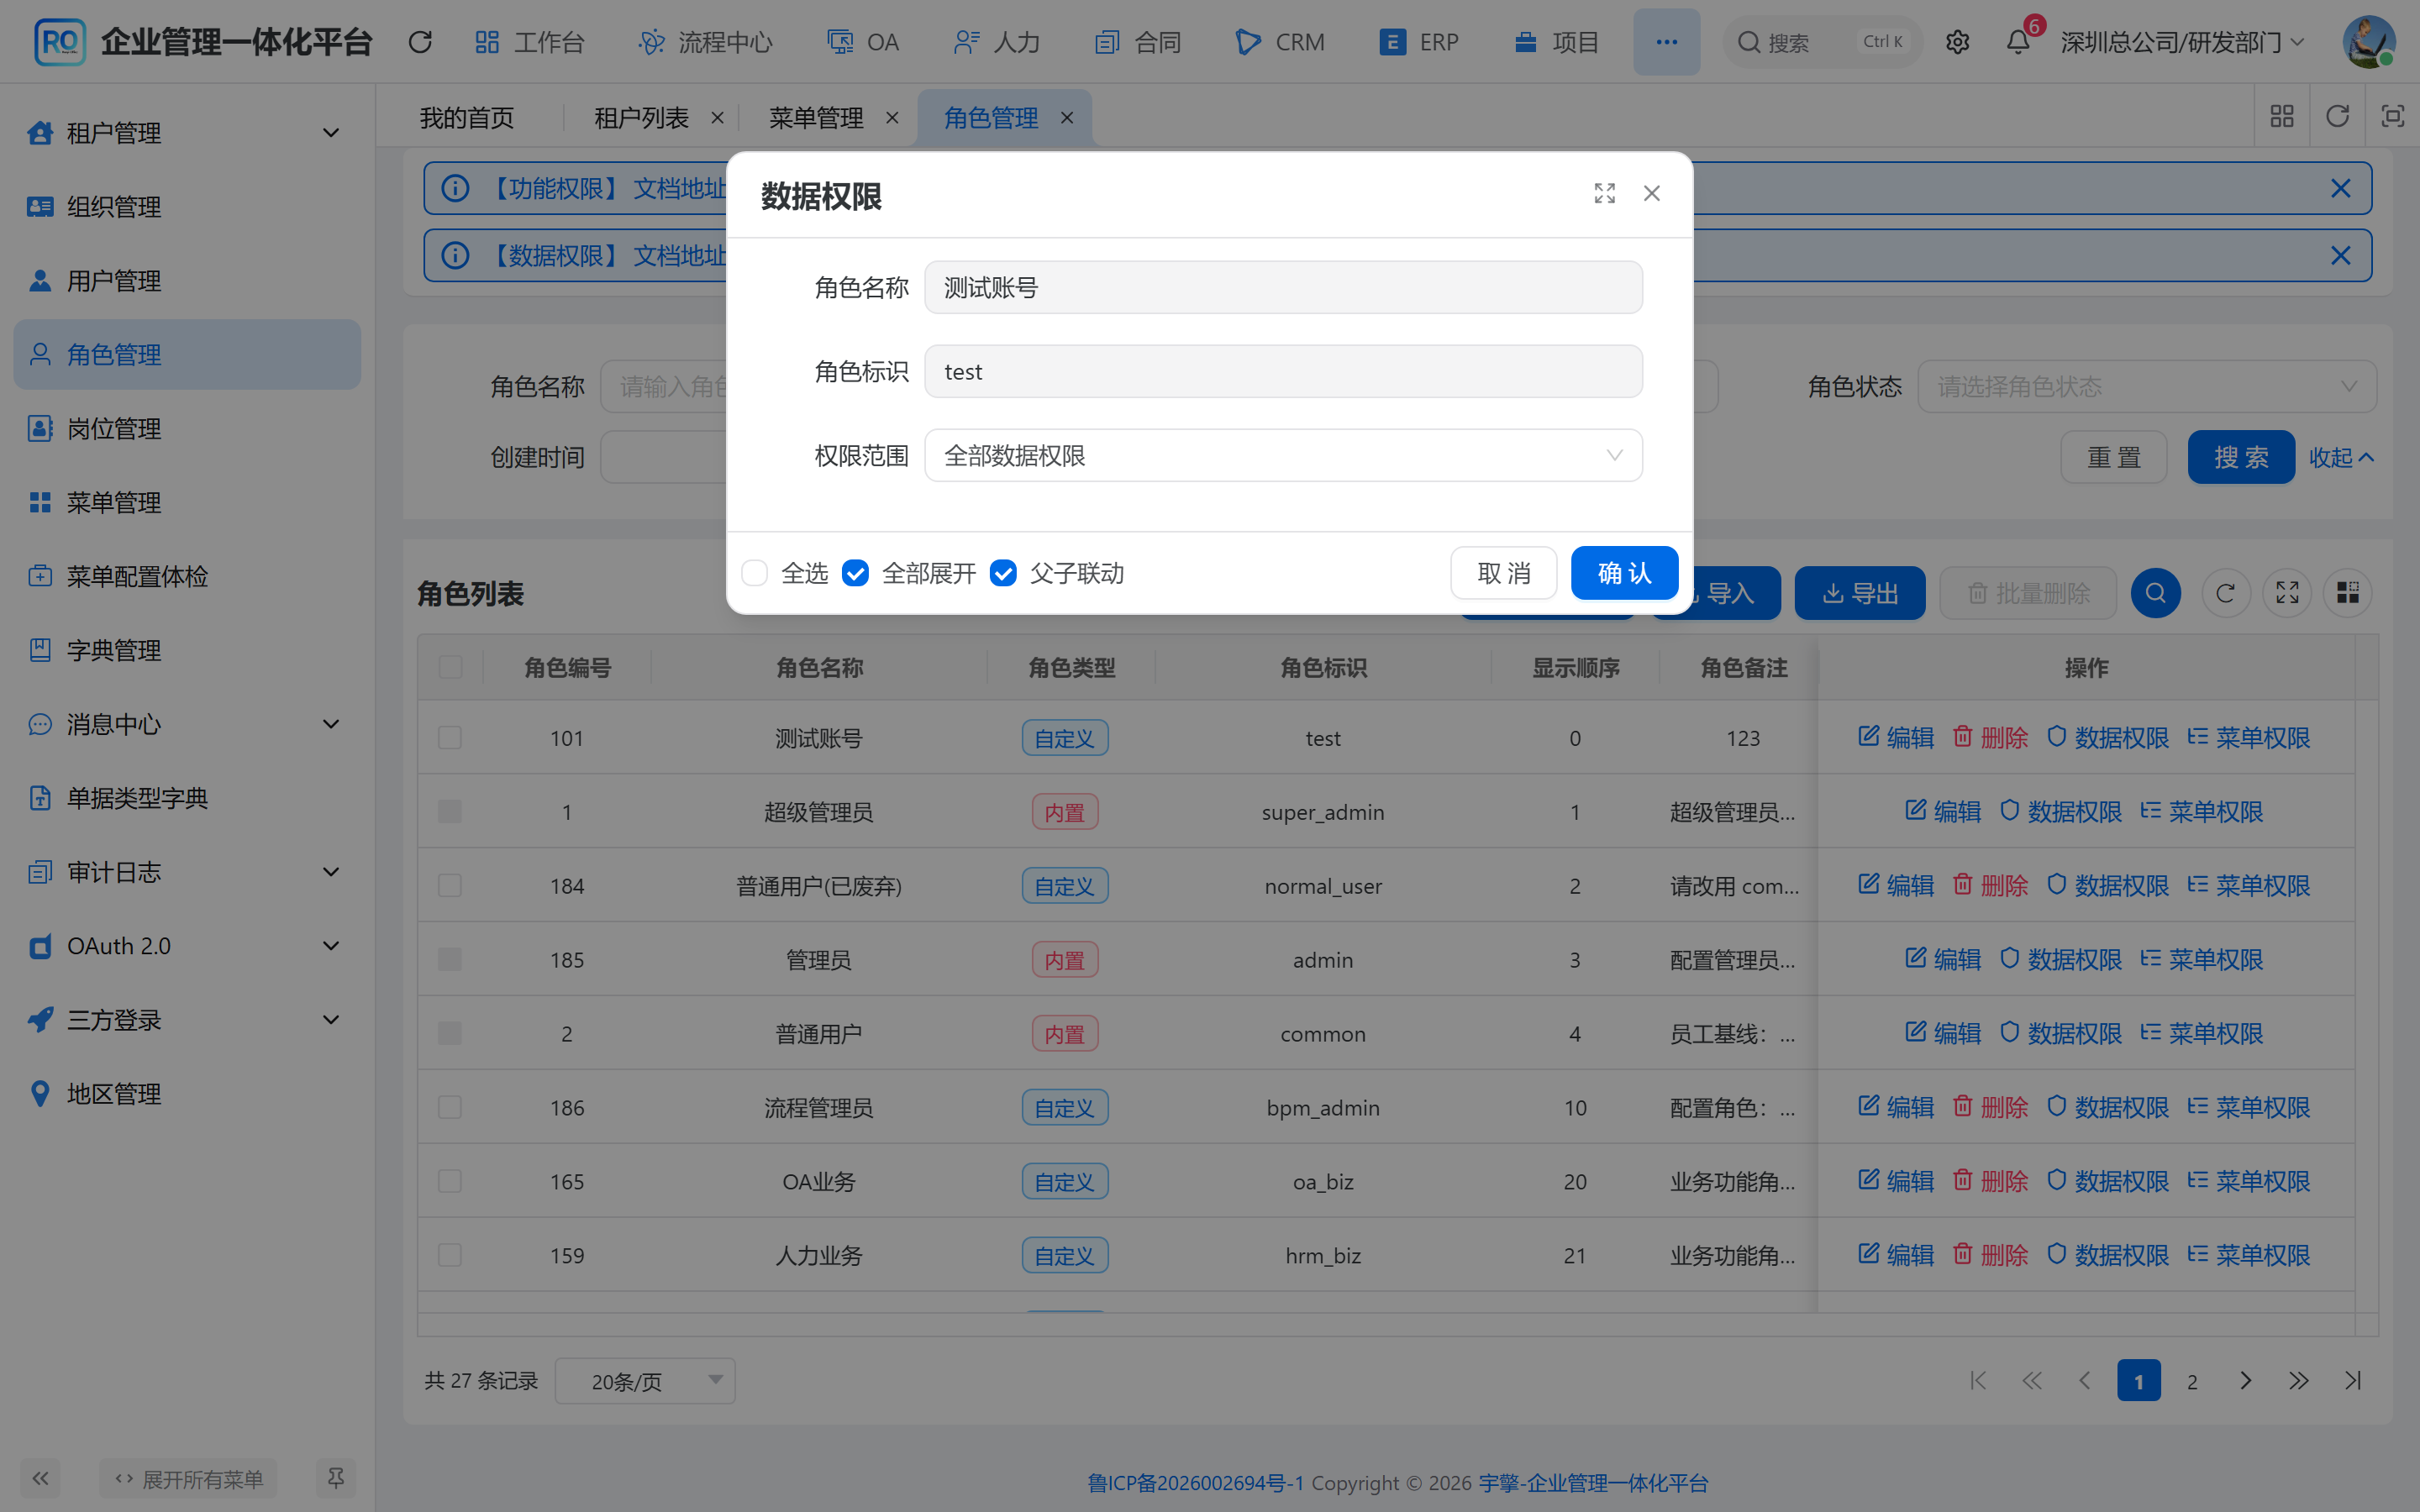Click the 确认 button in dialog
This screenshot has width=2420, height=1512.
(1624, 573)
